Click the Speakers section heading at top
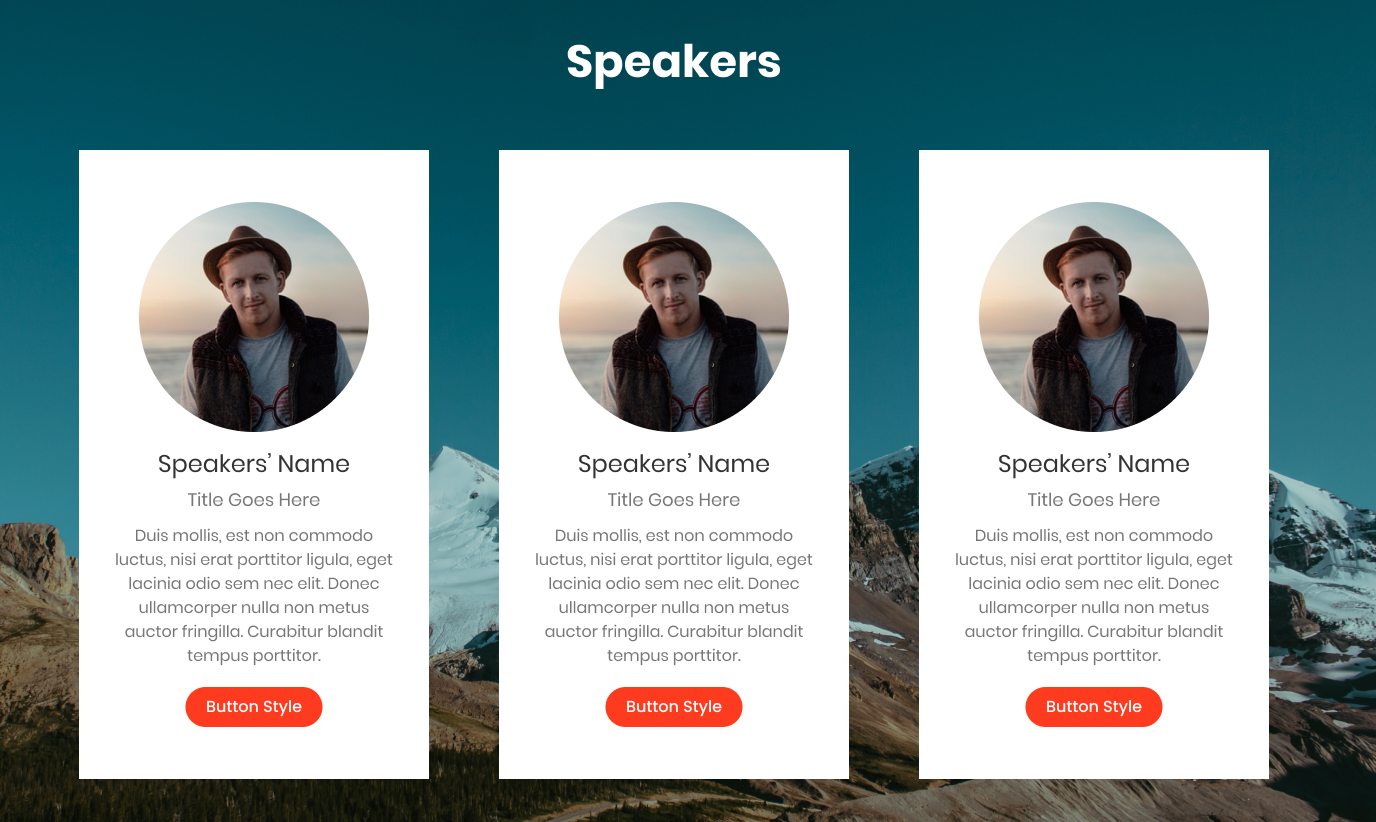1376x822 pixels. pos(674,62)
